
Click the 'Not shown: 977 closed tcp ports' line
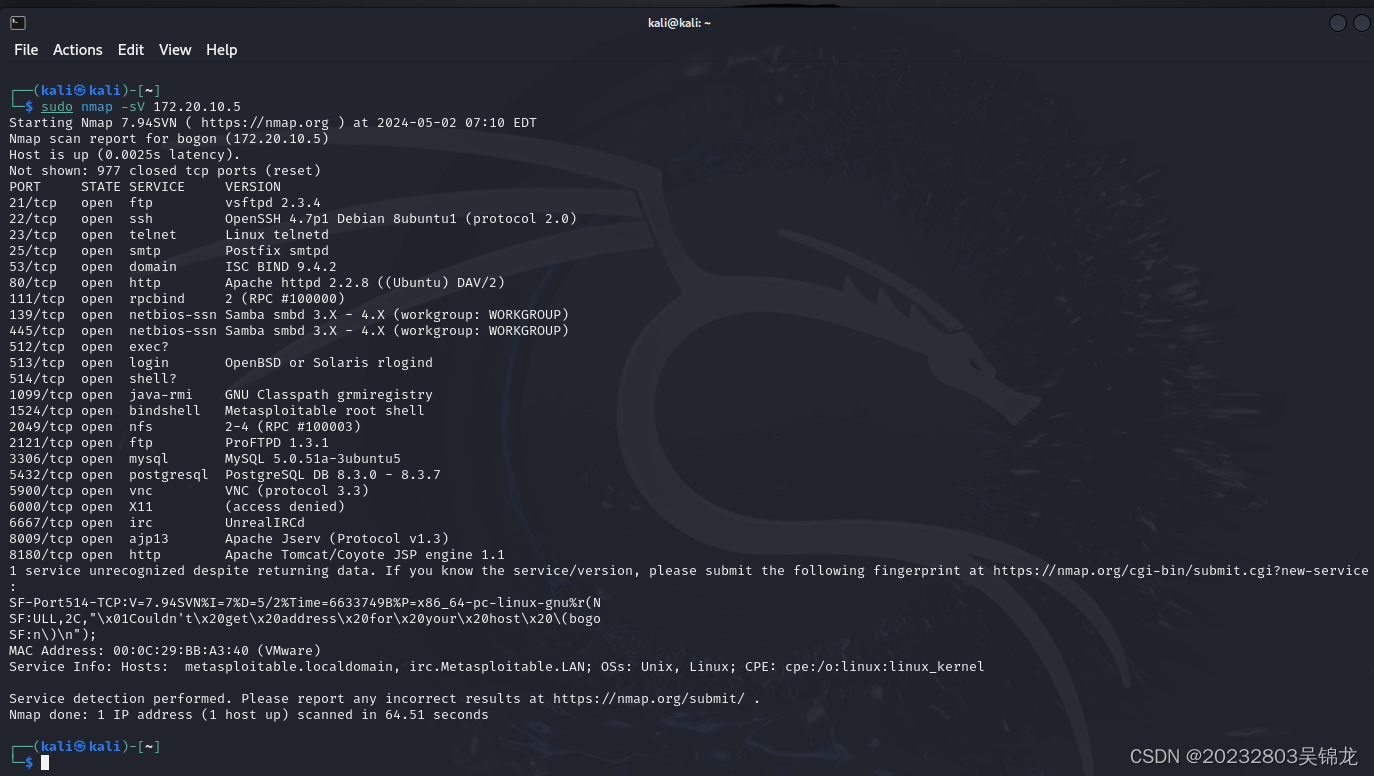(165, 171)
